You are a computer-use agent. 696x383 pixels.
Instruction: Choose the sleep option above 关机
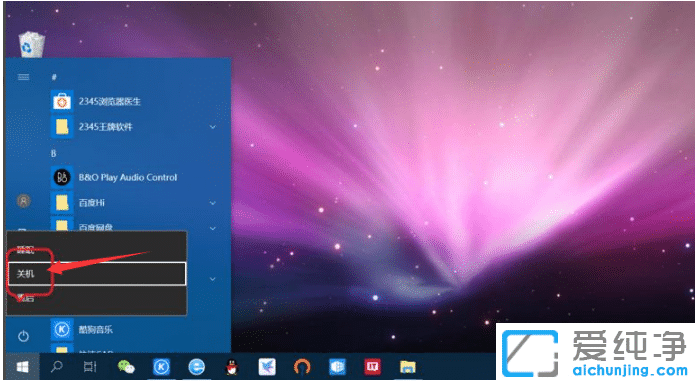tap(97, 250)
